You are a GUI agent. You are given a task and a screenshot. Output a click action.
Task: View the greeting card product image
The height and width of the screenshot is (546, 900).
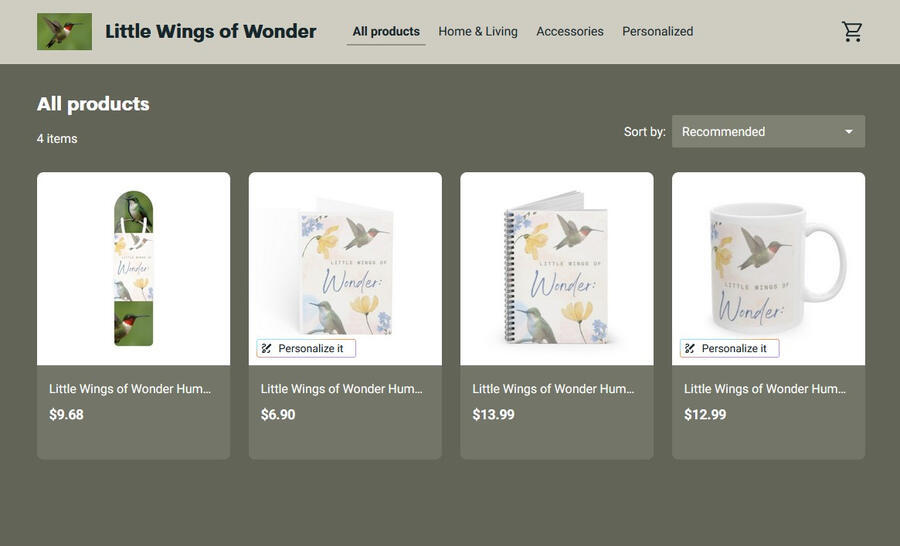coord(346,269)
